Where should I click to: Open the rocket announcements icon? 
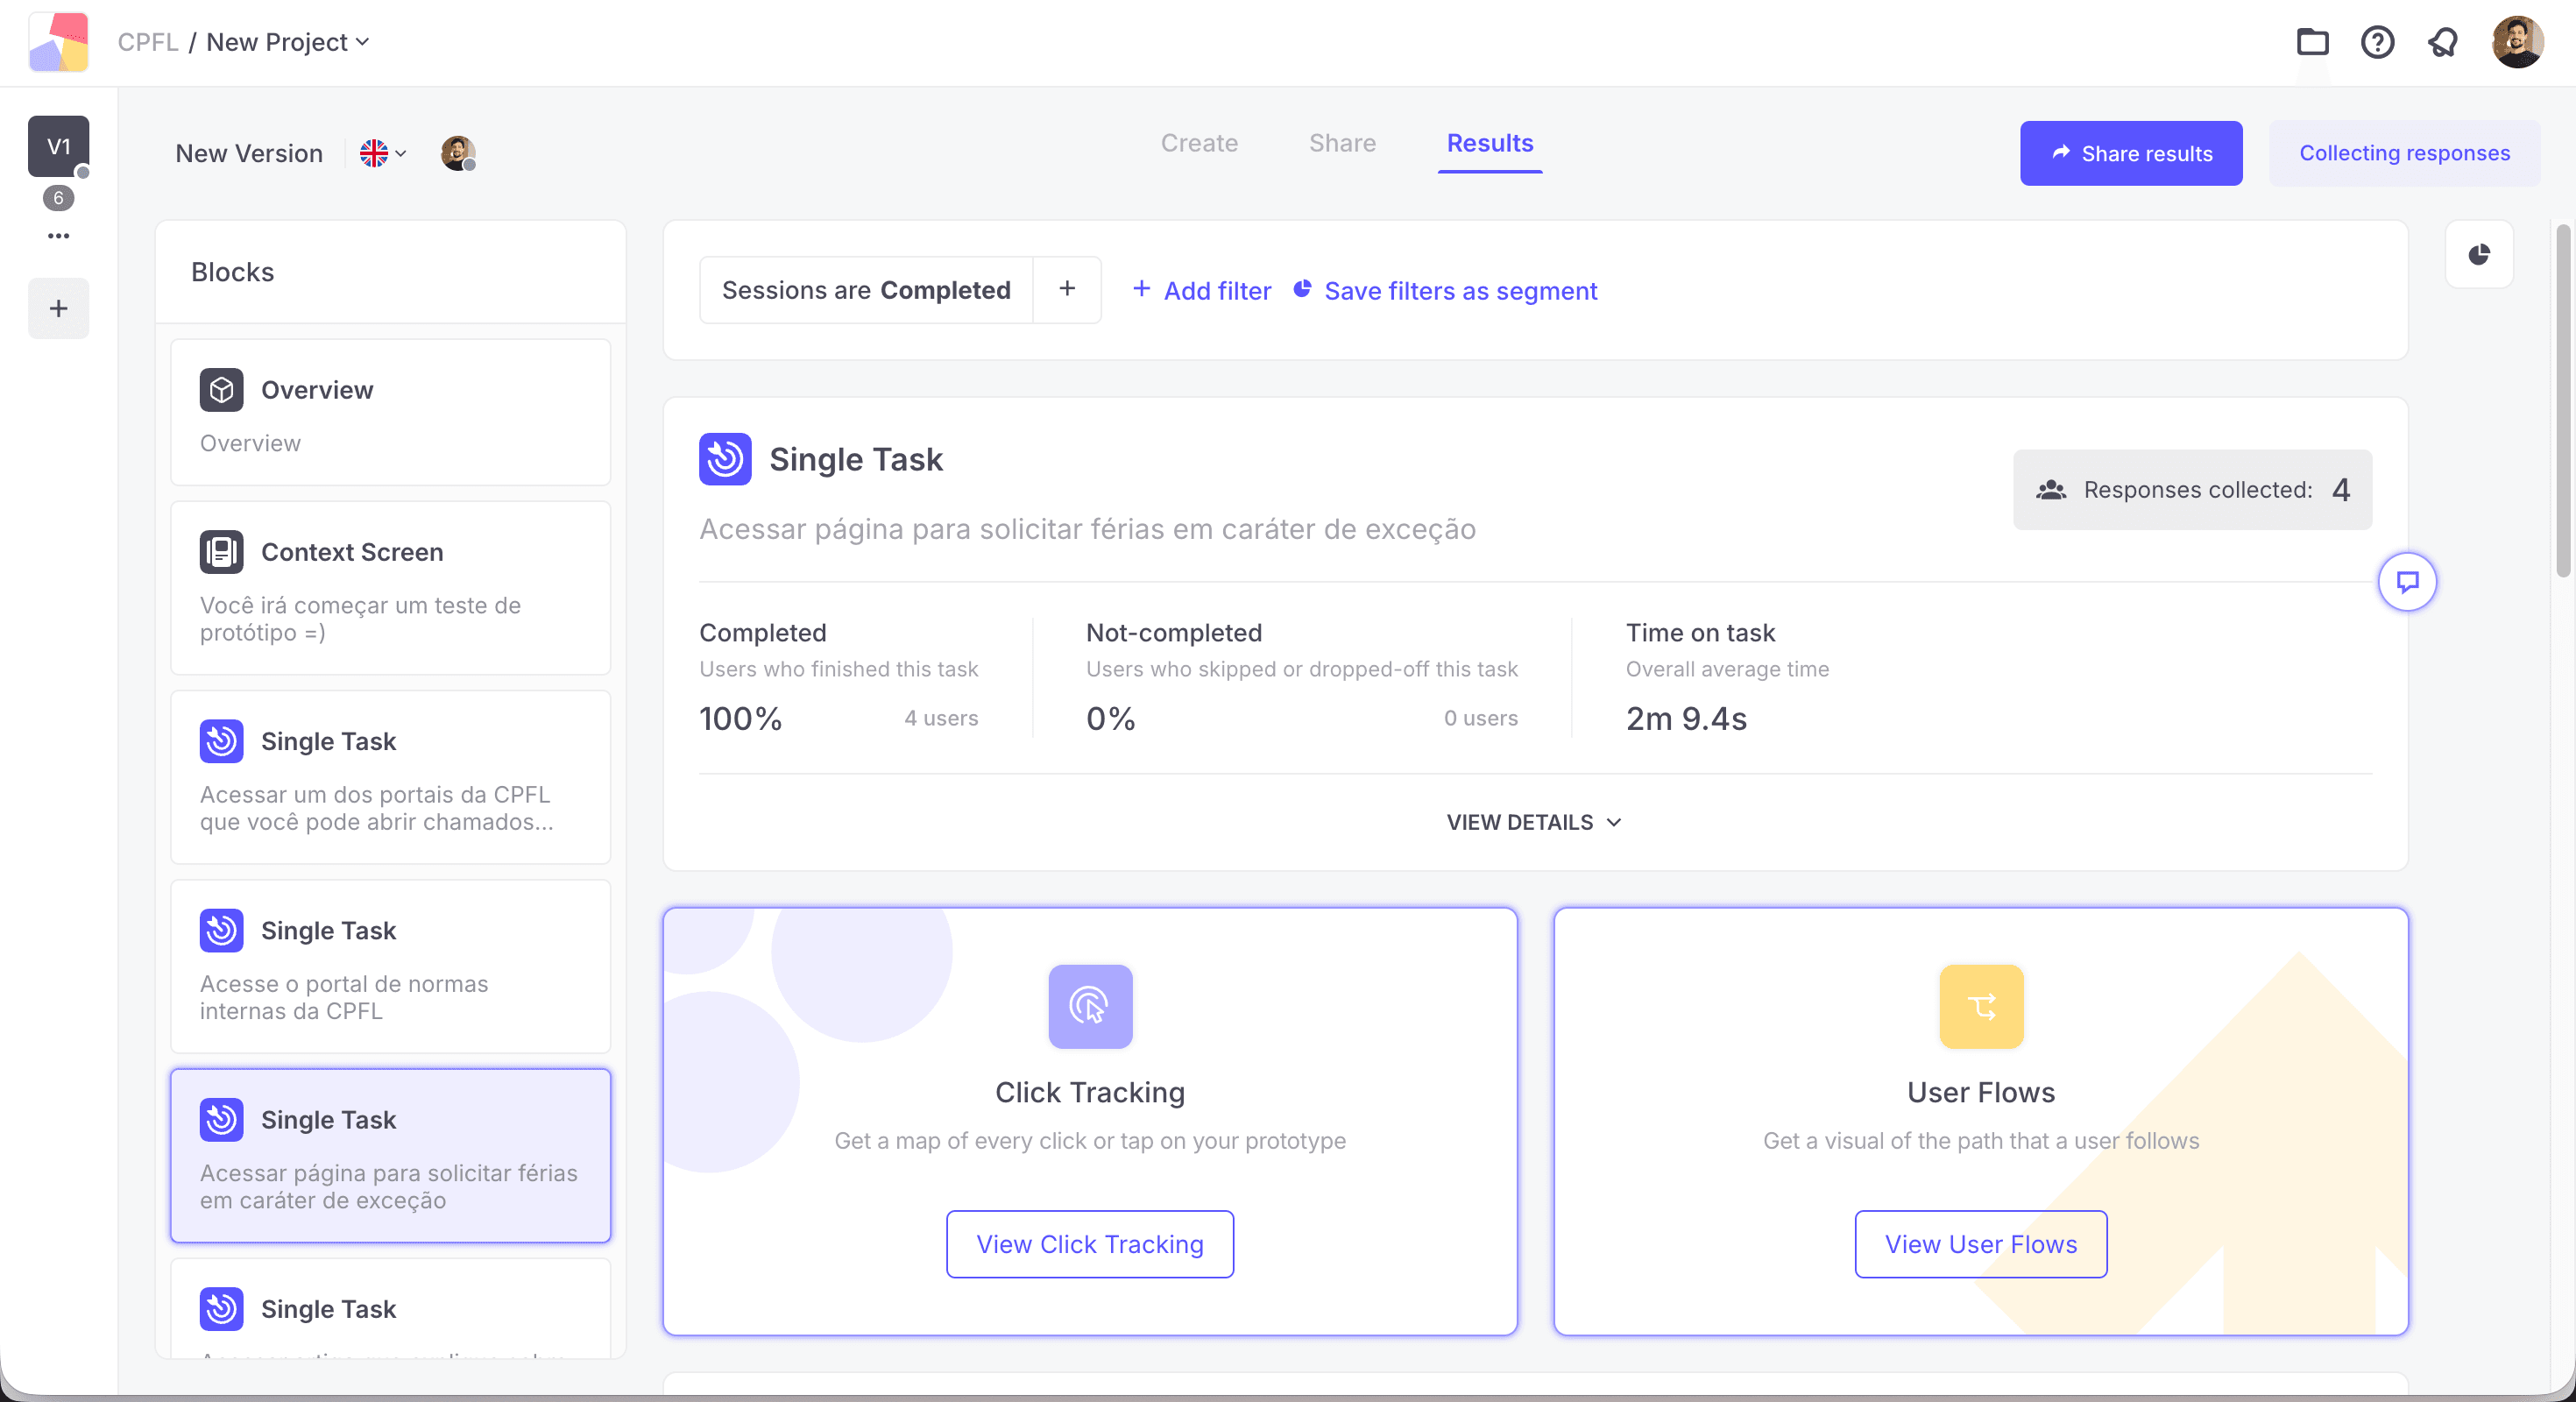2443,42
